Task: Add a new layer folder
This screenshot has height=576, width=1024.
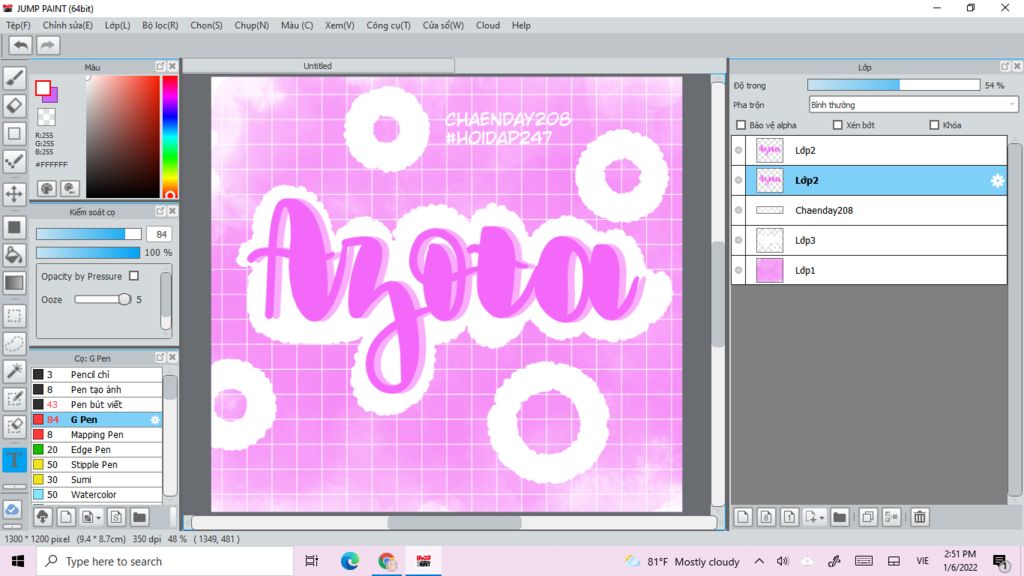Action: coord(840,517)
